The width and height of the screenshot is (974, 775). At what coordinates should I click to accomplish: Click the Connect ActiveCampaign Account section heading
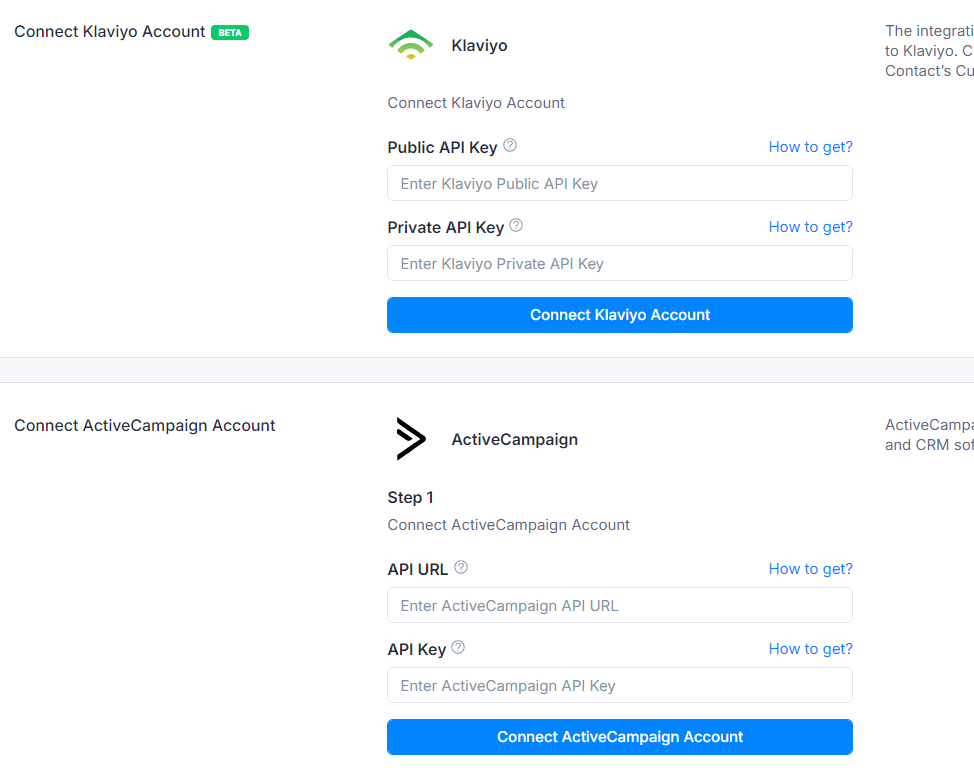(x=145, y=425)
